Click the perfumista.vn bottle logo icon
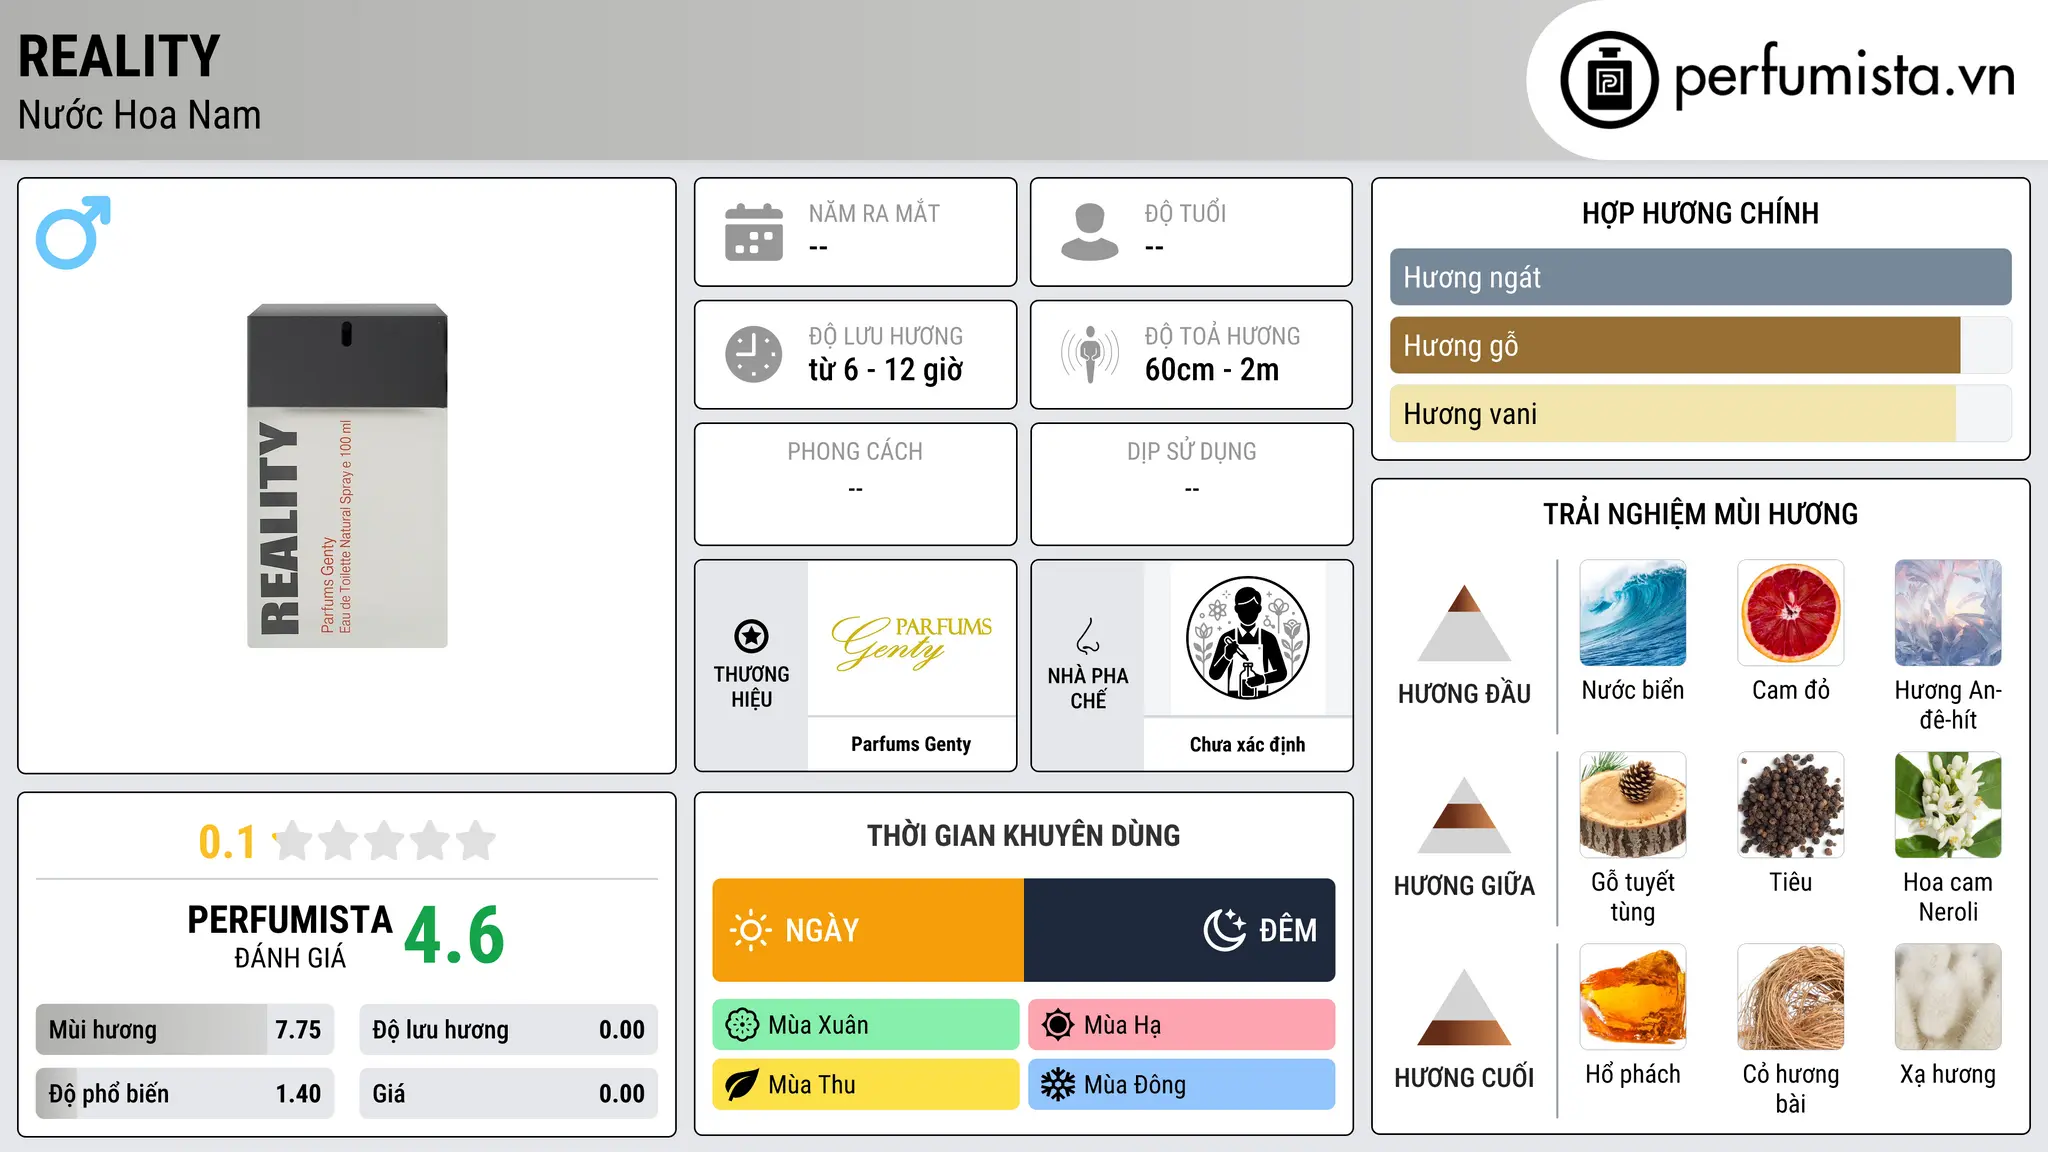The image size is (2048, 1152). tap(1609, 80)
